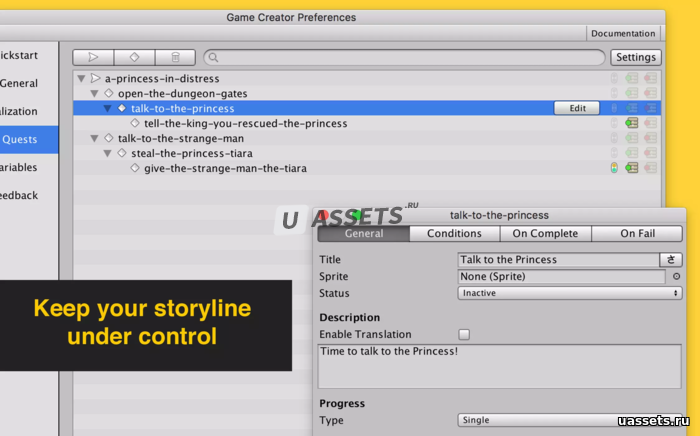
Task: Switch to the General tab
Action: pyautogui.click(x=363, y=233)
